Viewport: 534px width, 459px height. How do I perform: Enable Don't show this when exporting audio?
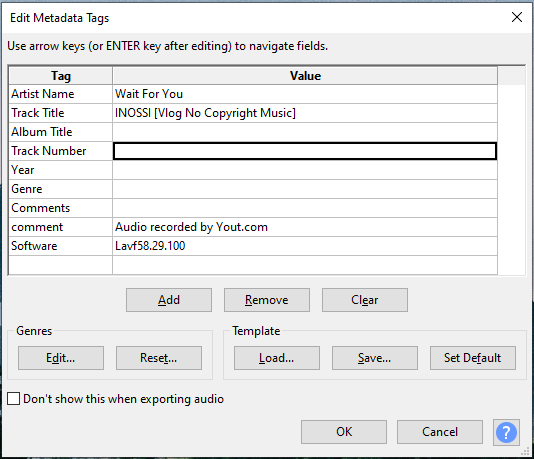coord(13,398)
